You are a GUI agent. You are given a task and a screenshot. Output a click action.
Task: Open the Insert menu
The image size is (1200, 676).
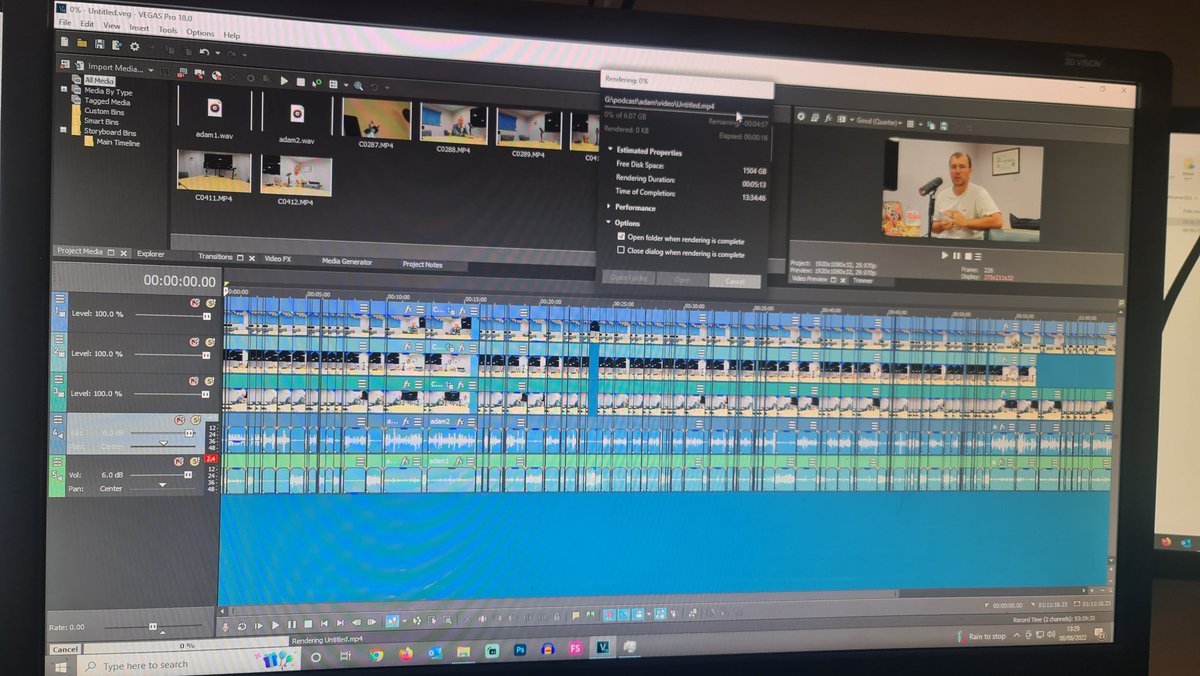[x=139, y=29]
